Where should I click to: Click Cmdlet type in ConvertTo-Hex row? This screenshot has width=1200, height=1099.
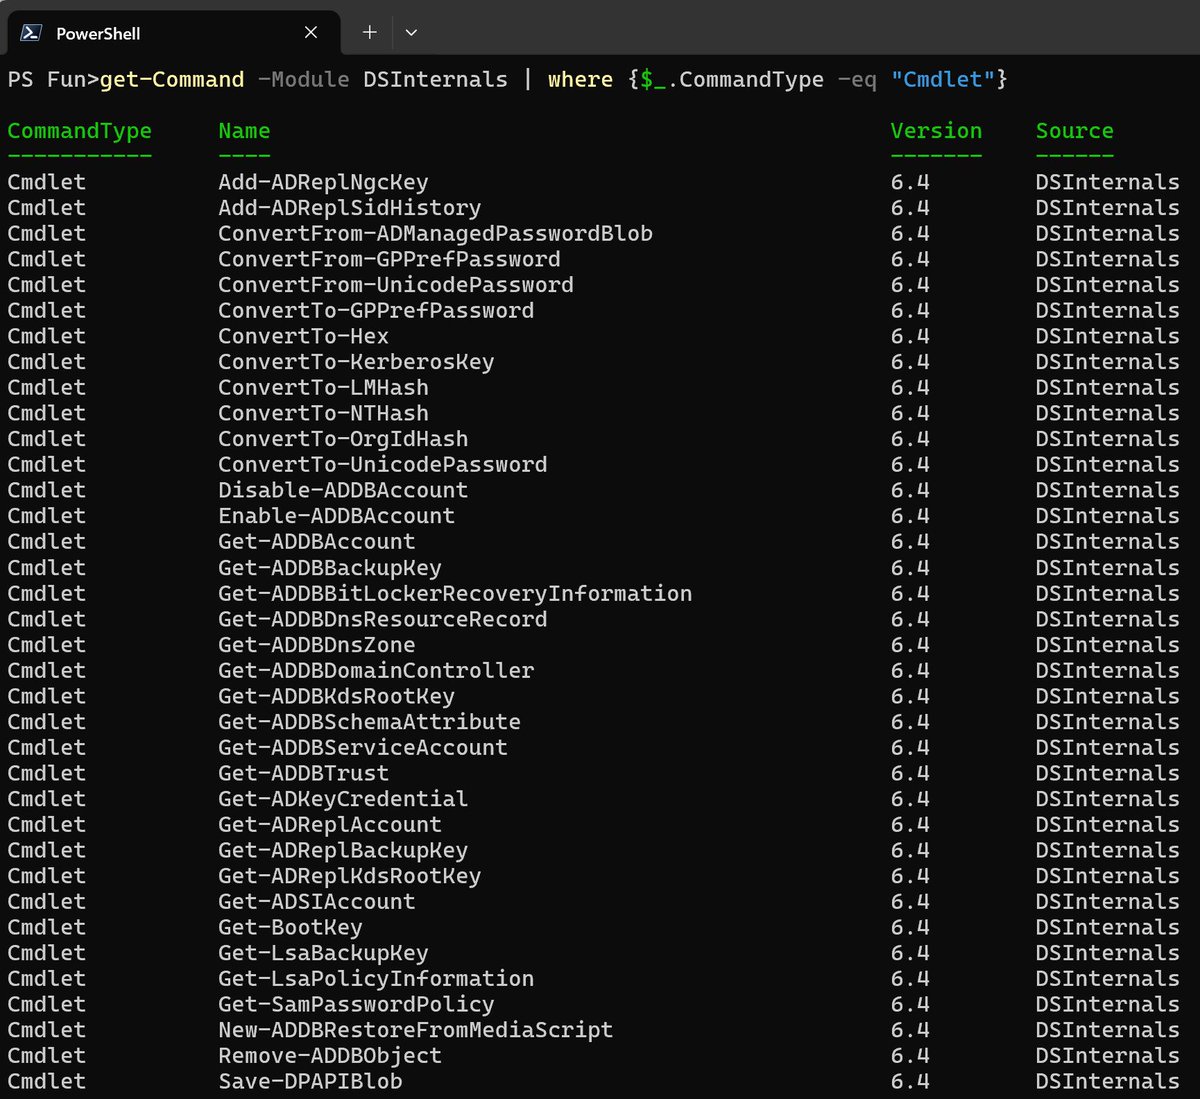pyautogui.click(x=47, y=336)
